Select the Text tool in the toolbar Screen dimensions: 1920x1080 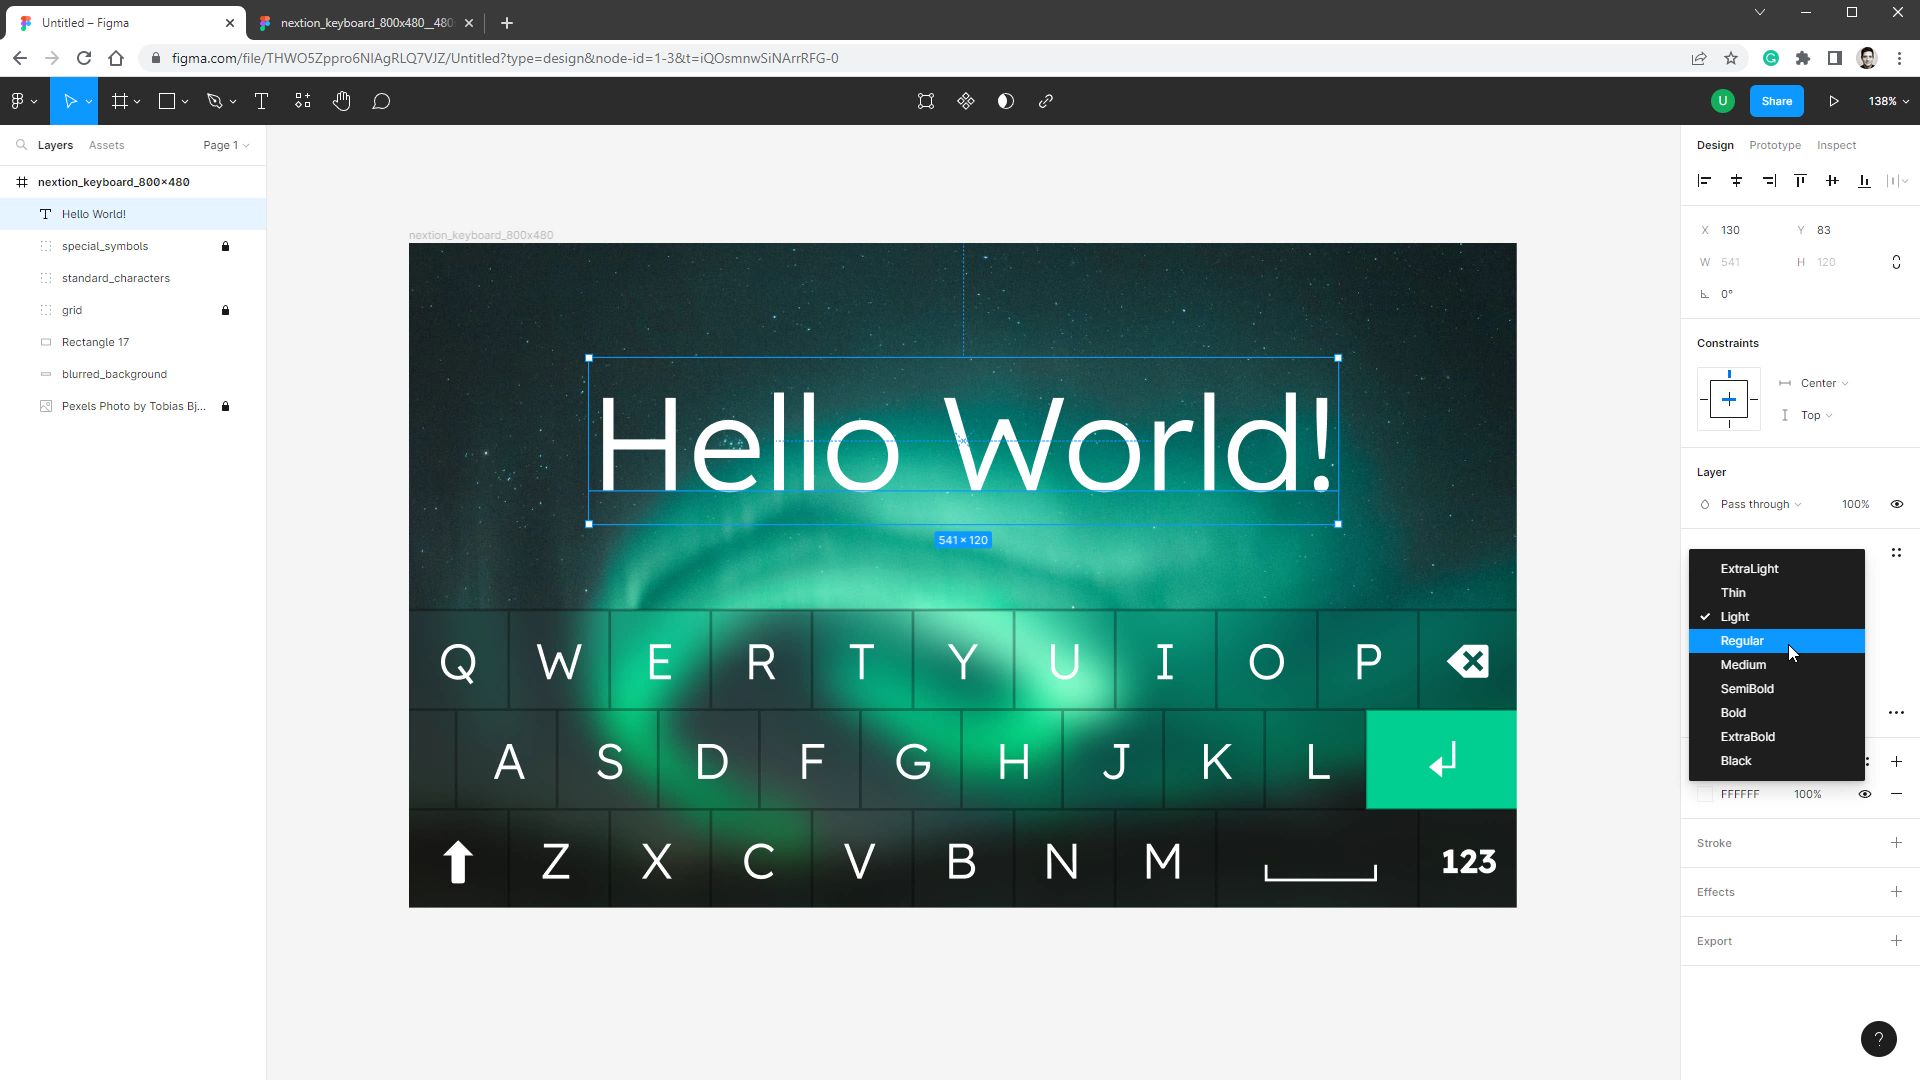point(261,100)
